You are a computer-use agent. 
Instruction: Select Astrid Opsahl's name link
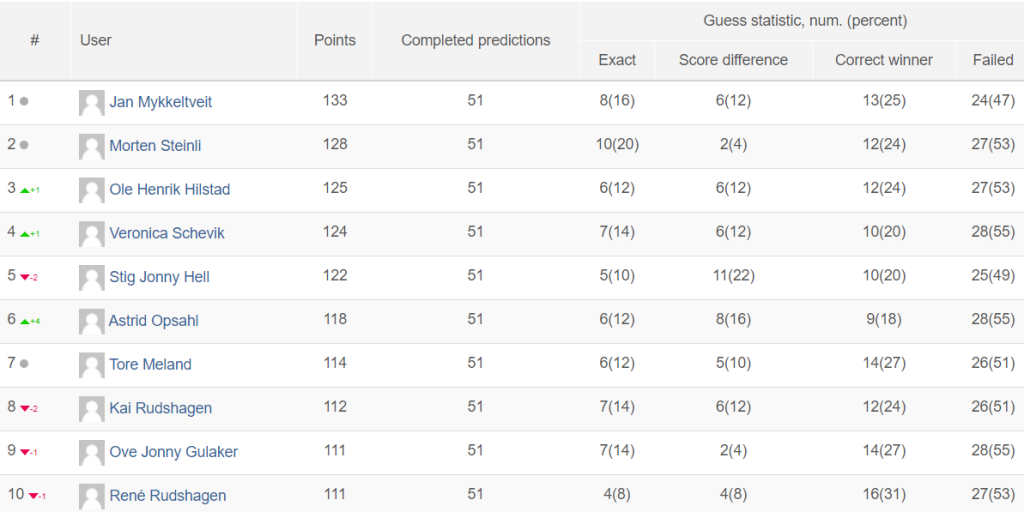(153, 321)
